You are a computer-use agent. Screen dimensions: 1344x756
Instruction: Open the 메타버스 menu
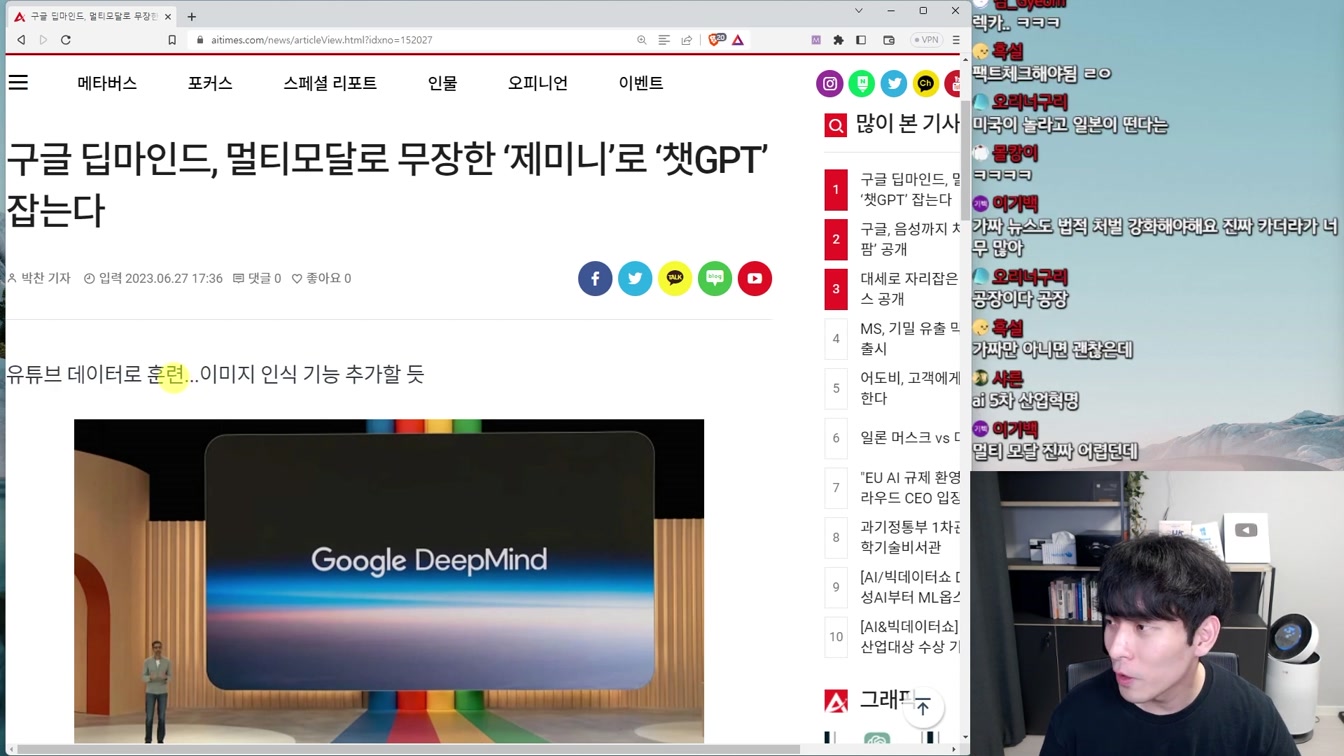coord(107,83)
